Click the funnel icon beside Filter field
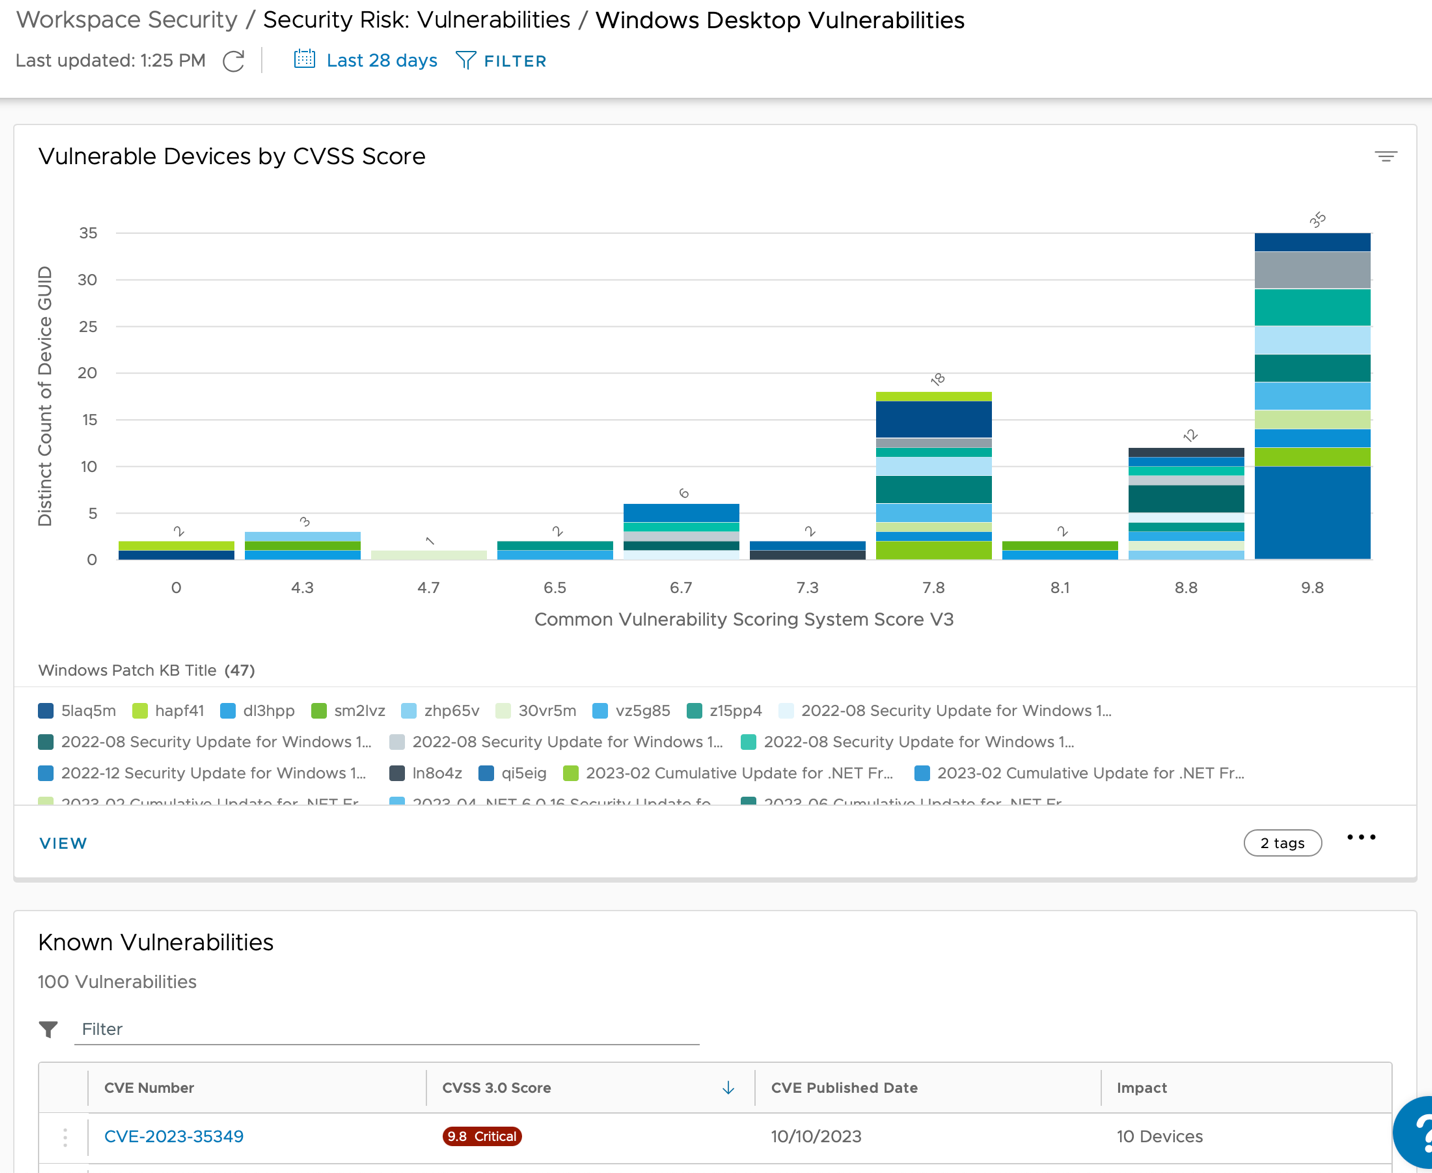 pos(48,1029)
